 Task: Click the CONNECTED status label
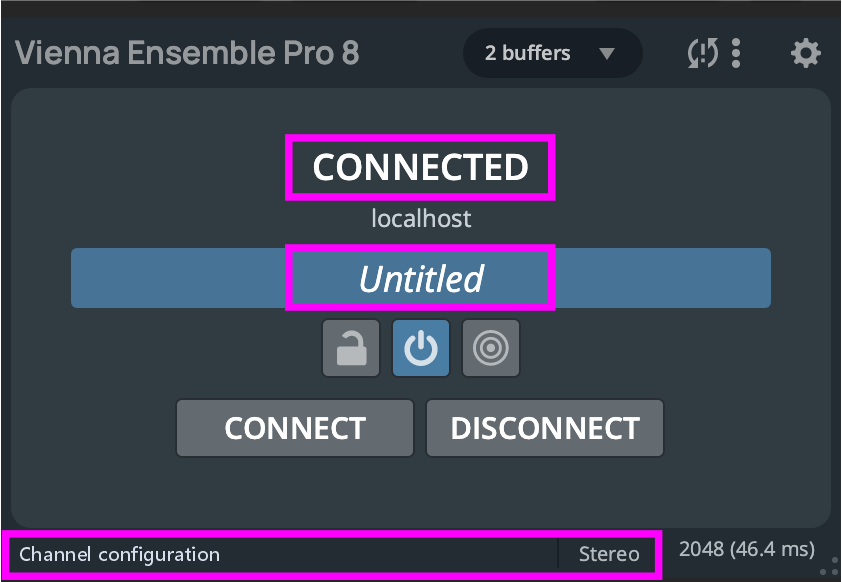(420, 168)
